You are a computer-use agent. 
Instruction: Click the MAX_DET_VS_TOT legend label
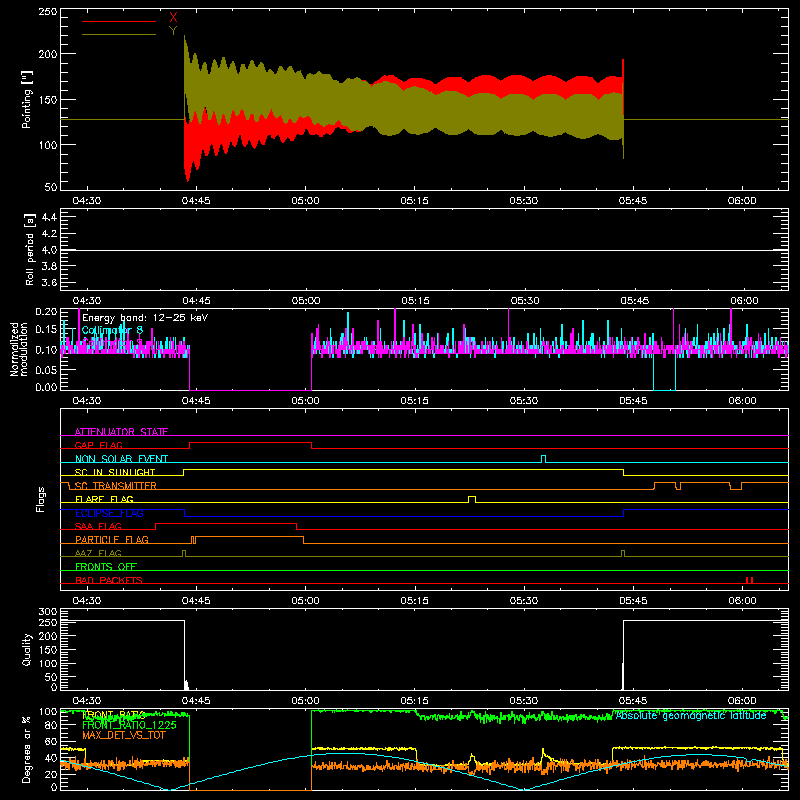(124, 735)
